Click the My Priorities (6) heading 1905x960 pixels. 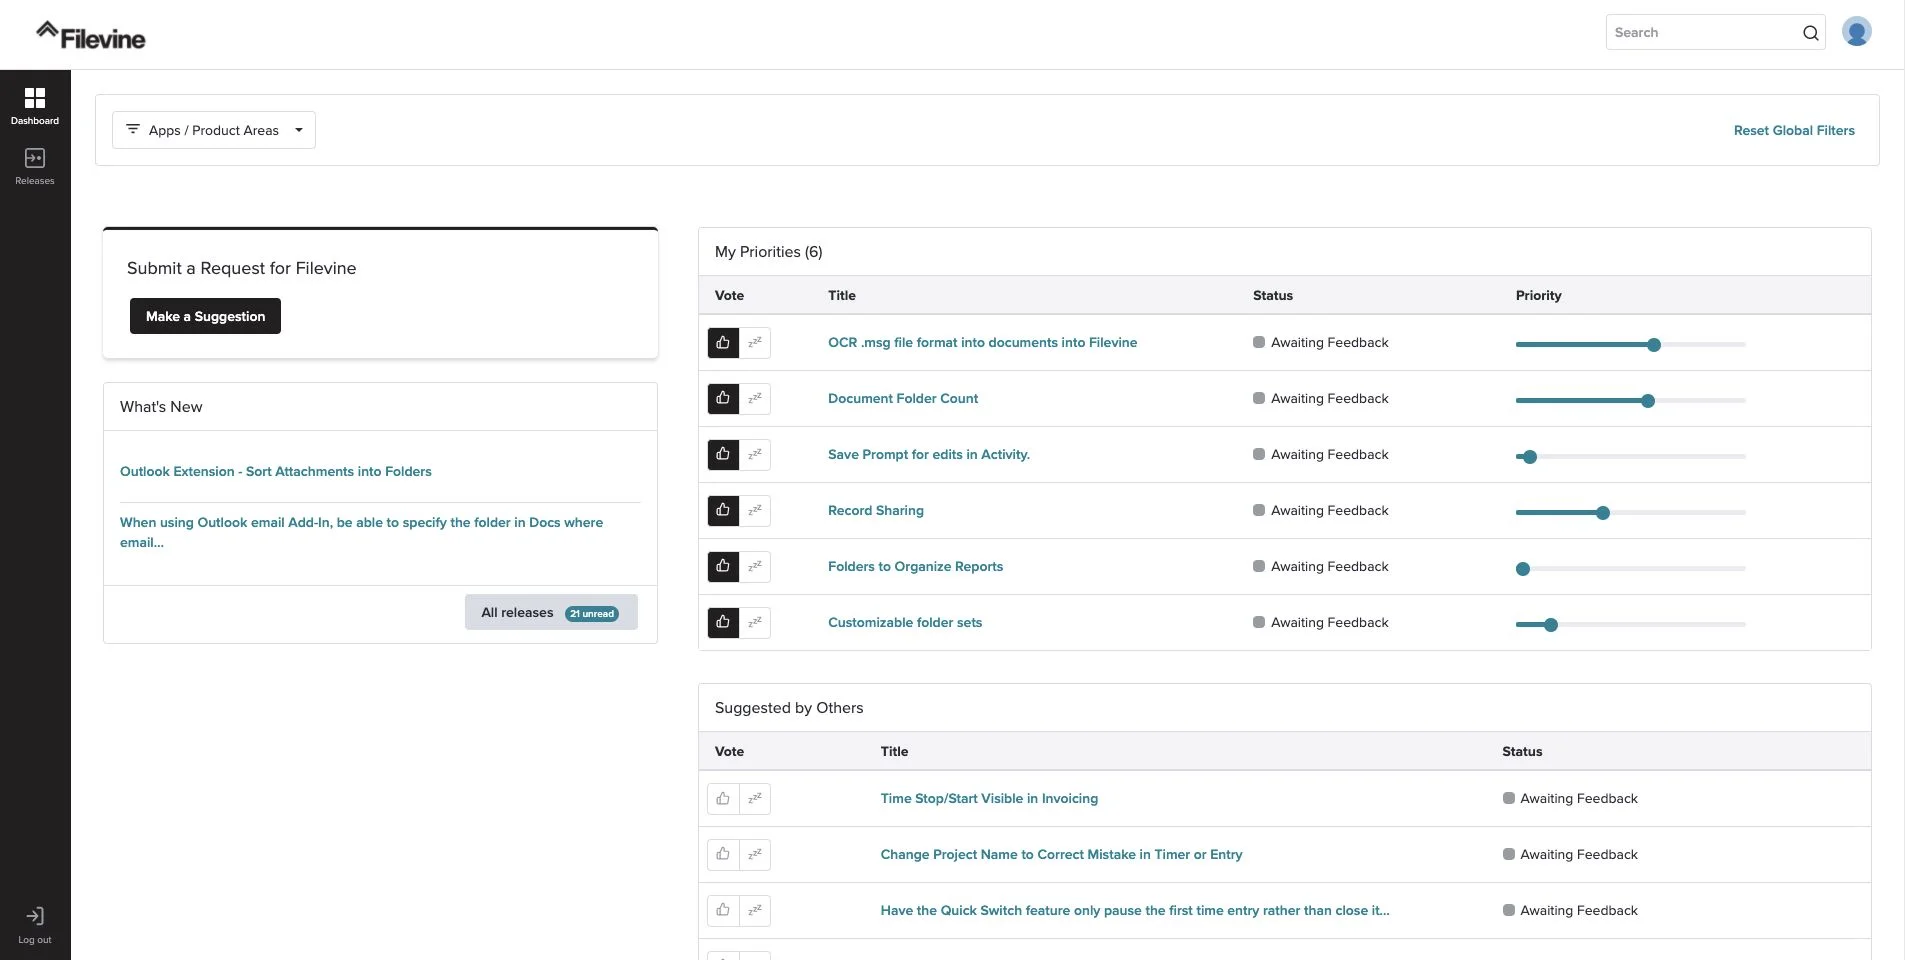coord(769,252)
